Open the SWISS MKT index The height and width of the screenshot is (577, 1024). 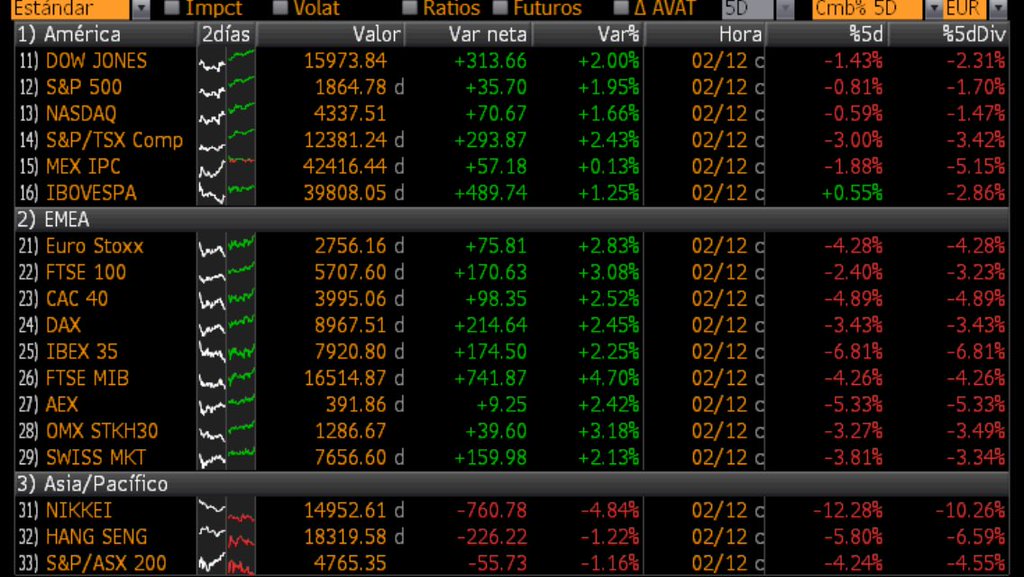coord(95,458)
